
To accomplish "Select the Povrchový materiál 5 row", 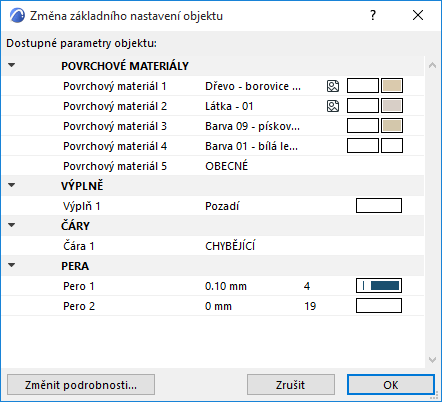I will [213, 166].
